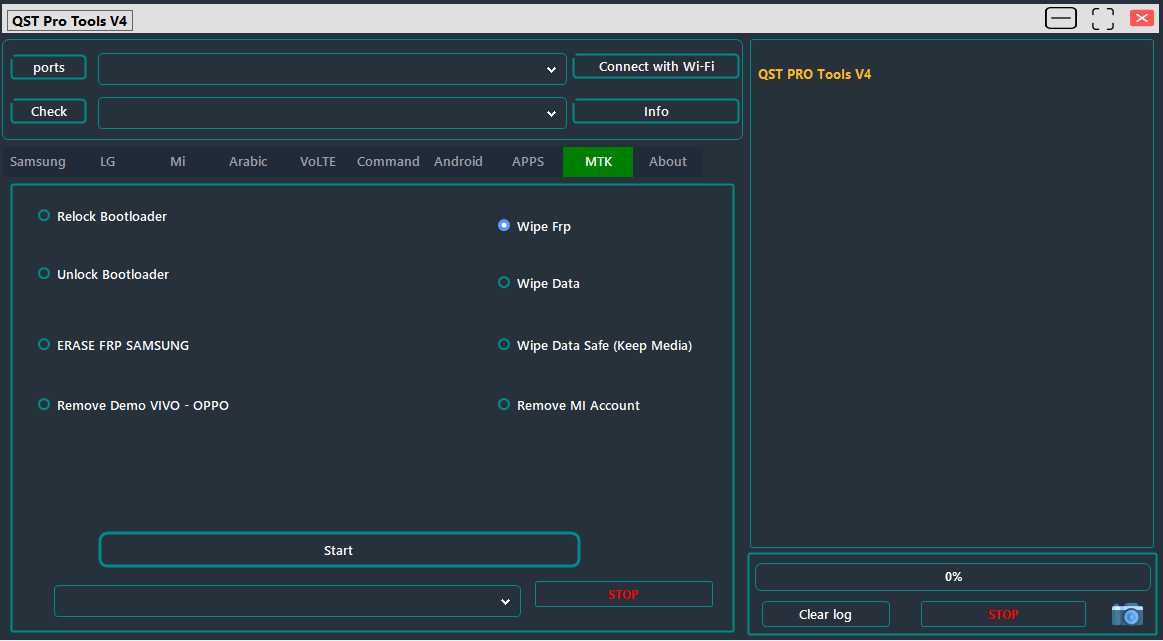
Task: Select Relock Bootloader option
Action: coord(43,215)
